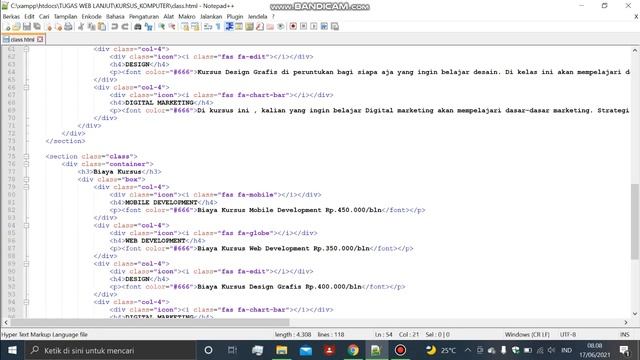This screenshot has height=360, width=640.
Task: Select the class.html document tab
Action: pos(22,40)
